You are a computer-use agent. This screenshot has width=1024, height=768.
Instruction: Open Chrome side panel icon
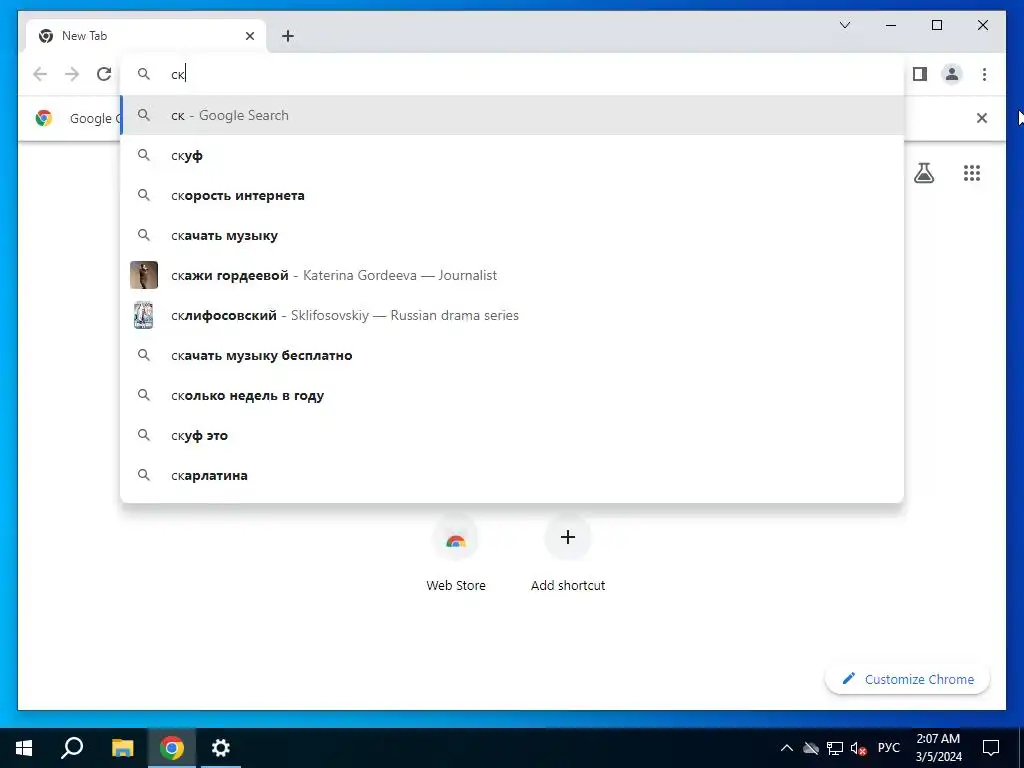point(920,74)
